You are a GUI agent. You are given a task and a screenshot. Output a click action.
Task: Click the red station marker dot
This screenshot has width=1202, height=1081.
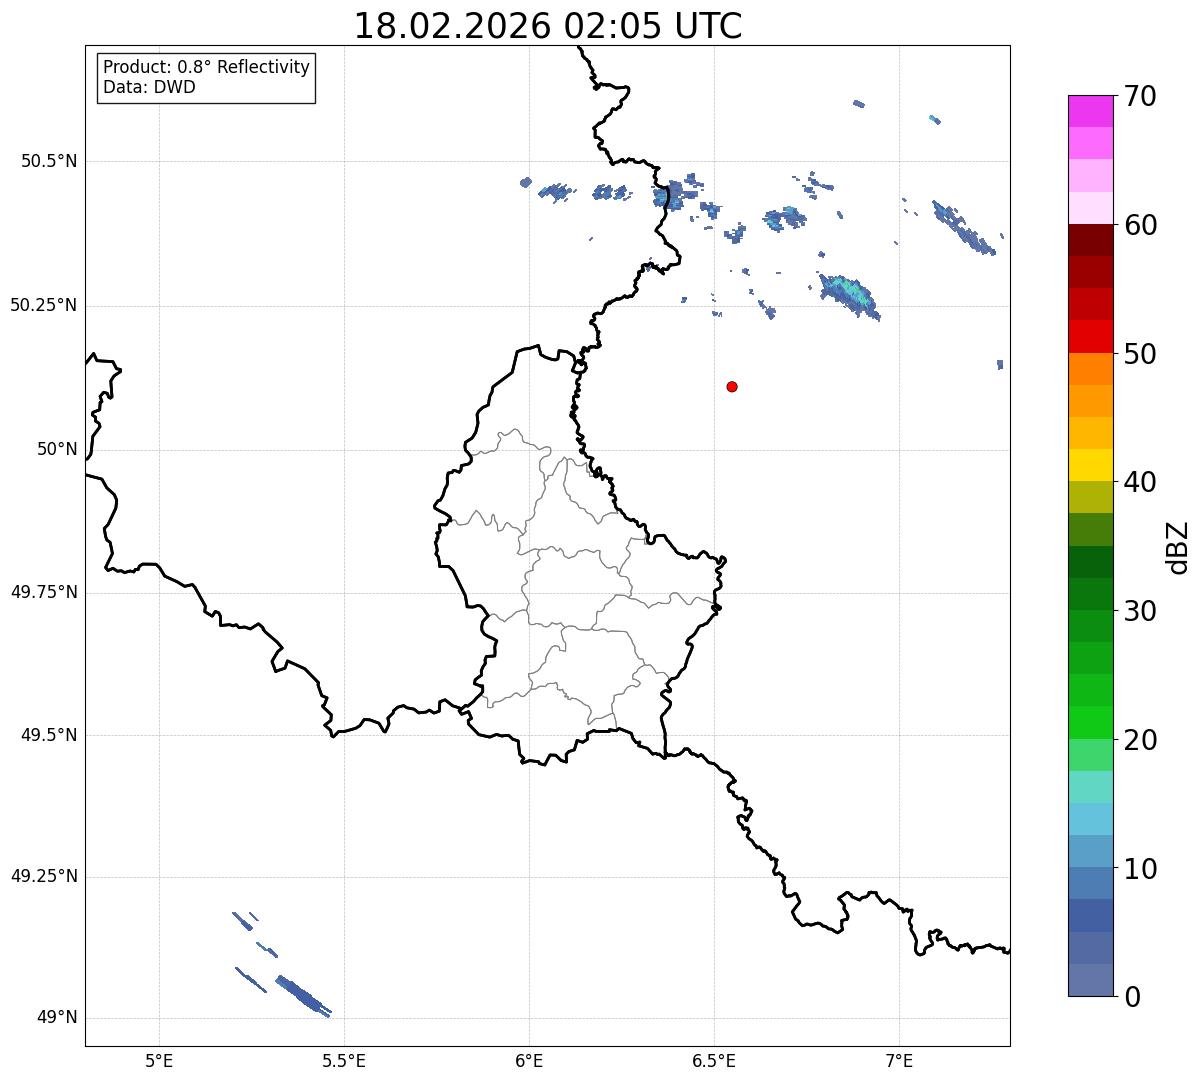tap(732, 386)
